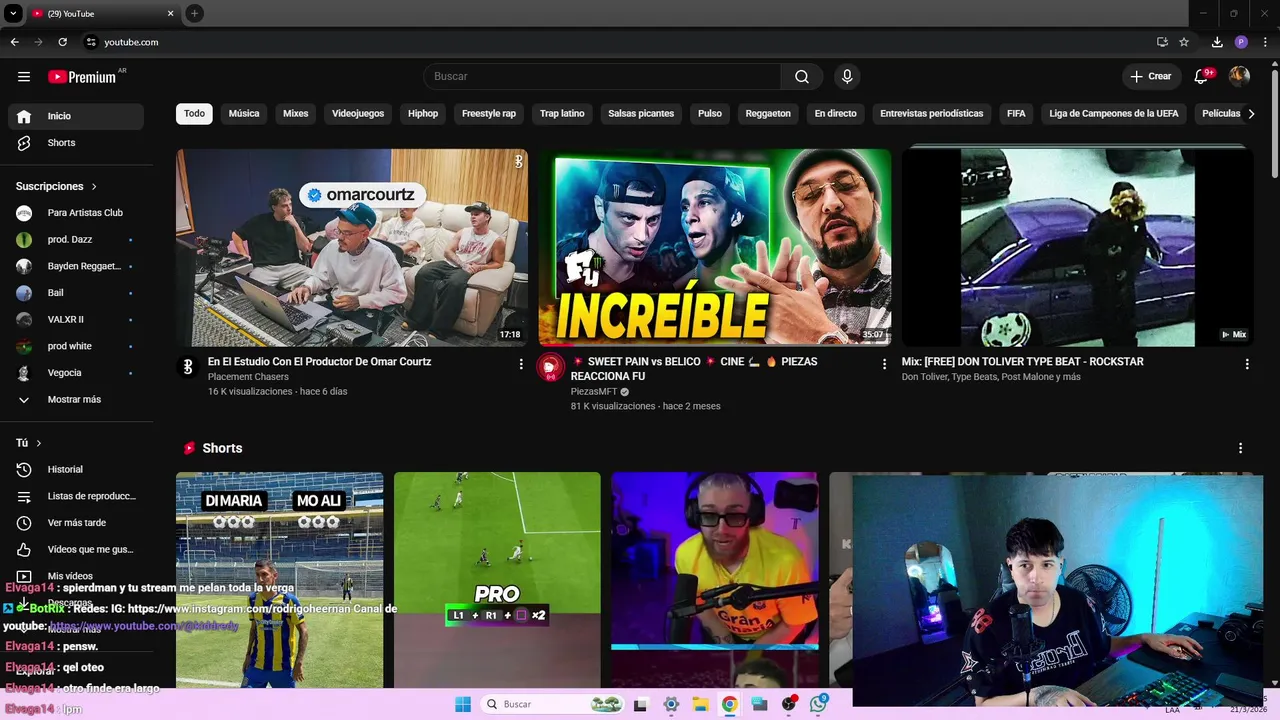Open options for Omar Courtz video
The width and height of the screenshot is (1280, 720).
coord(520,364)
